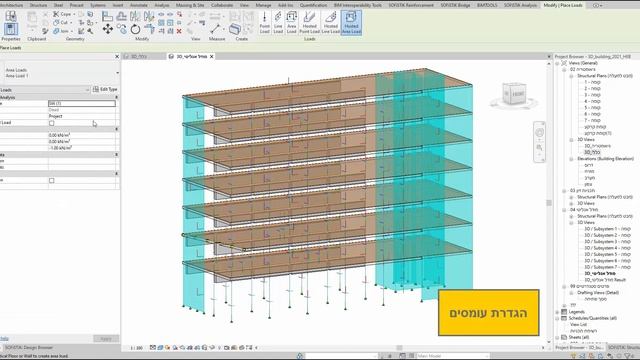The width and height of the screenshot is (640, 360).
Task: Activate the Copy elements tool
Action: pyautogui.click(x=122, y=29)
